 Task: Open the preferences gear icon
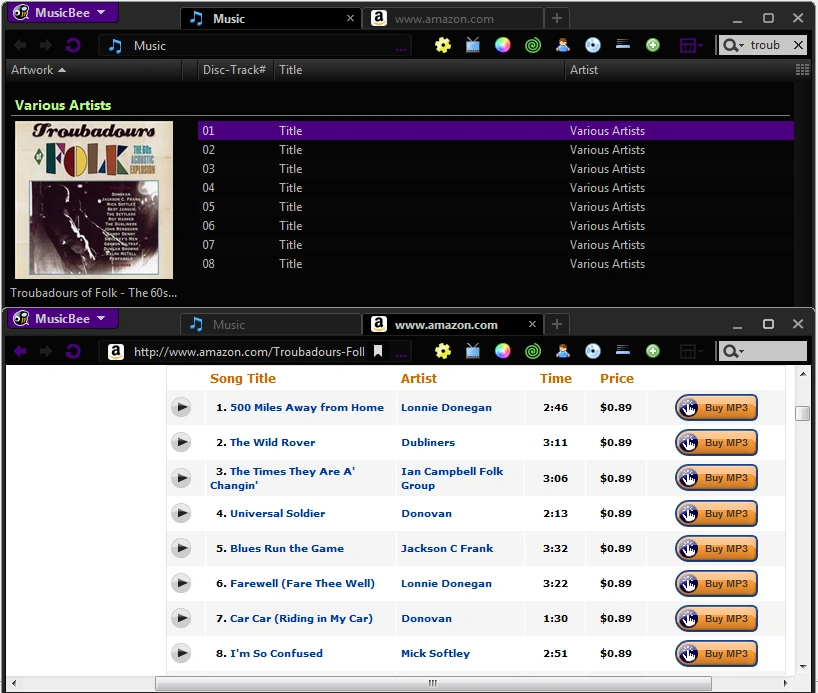[x=443, y=45]
